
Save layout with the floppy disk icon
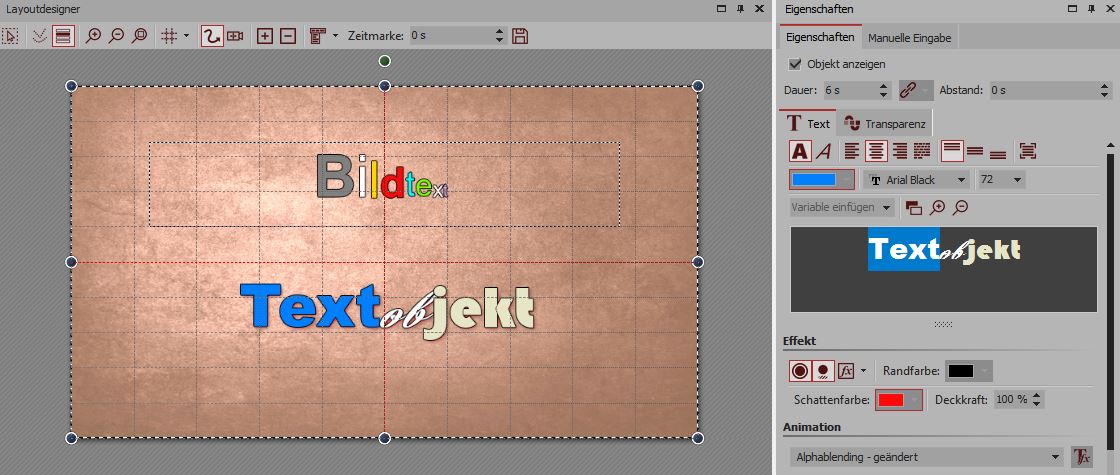520,36
